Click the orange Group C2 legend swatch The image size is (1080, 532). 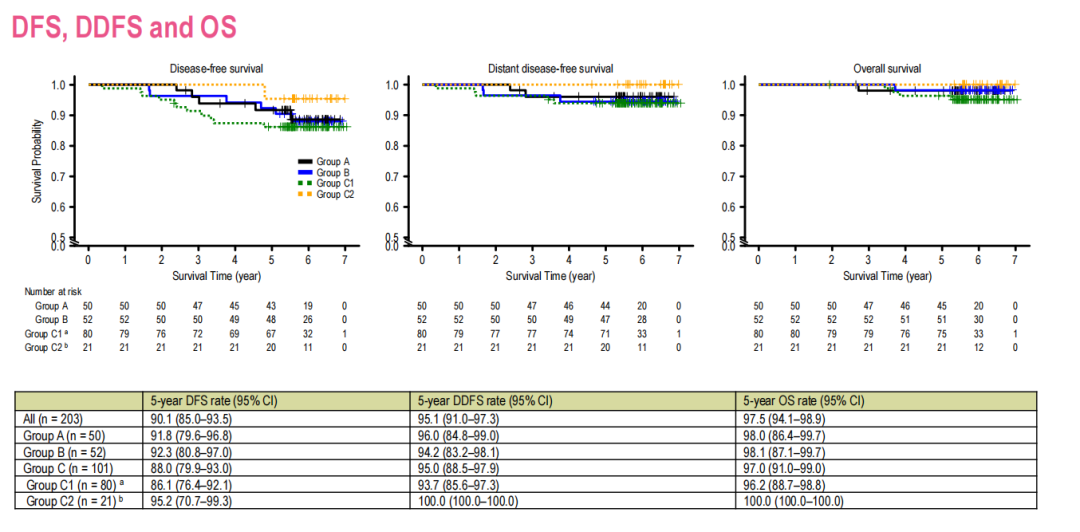[x=305, y=194]
